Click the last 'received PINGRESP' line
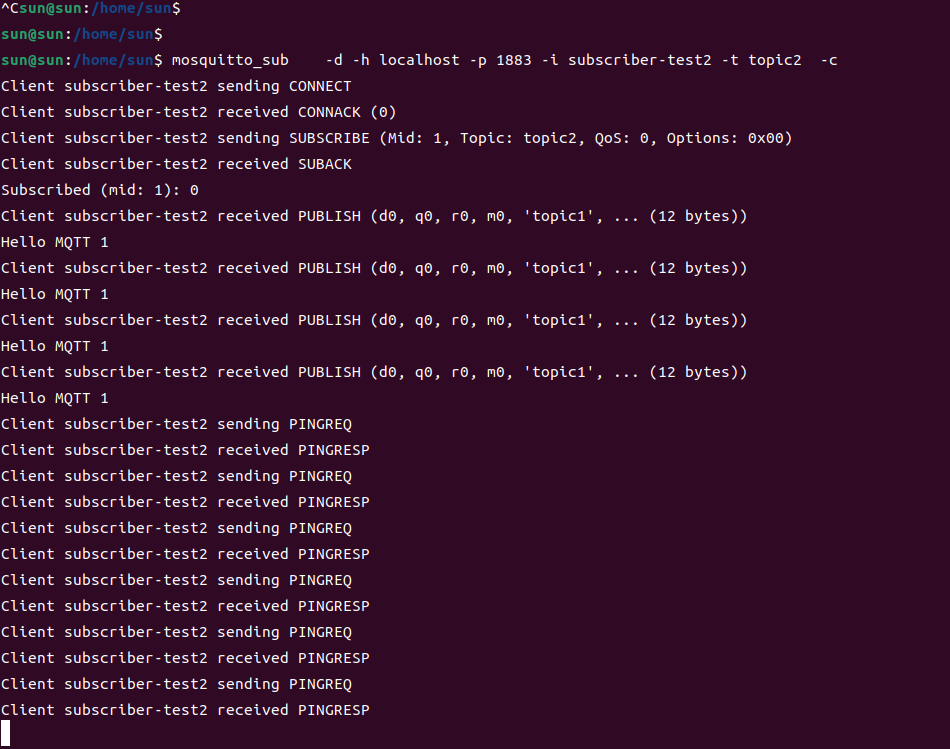The height and width of the screenshot is (749, 950). [185, 710]
